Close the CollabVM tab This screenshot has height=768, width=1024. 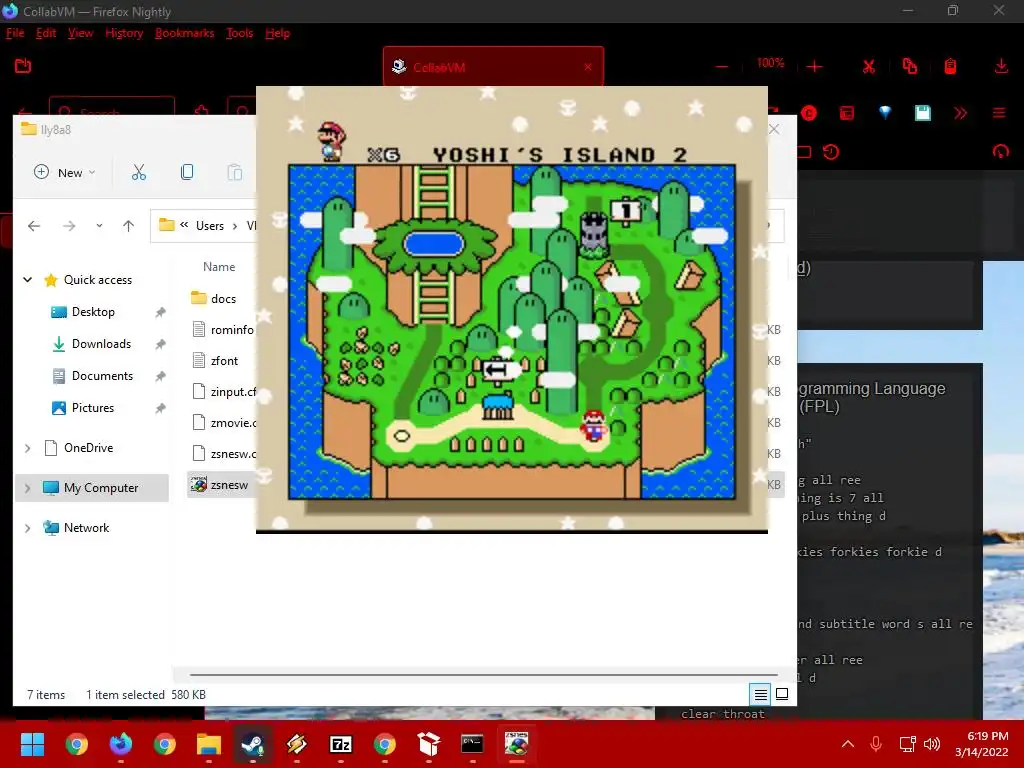(x=588, y=67)
